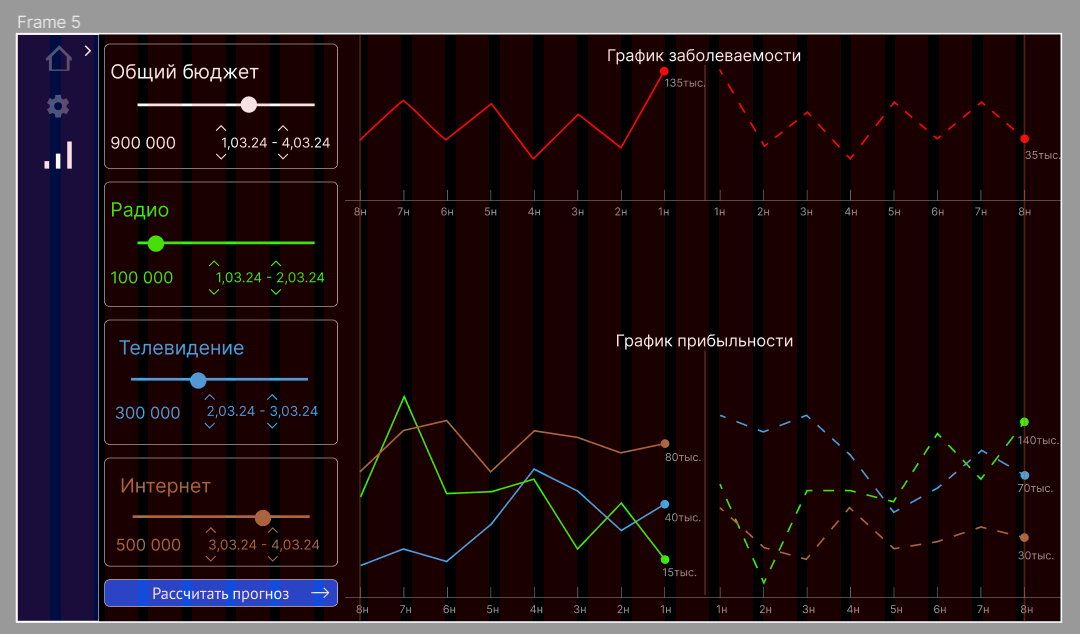Click the 900 000 total budget value
The width and height of the screenshot is (1080, 634).
[143, 143]
